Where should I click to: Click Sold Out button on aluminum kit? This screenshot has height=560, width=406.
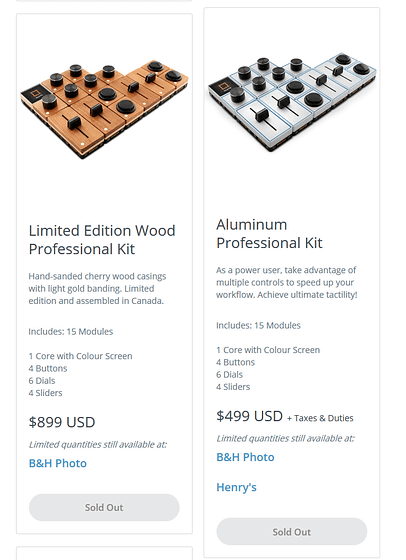click(x=292, y=532)
